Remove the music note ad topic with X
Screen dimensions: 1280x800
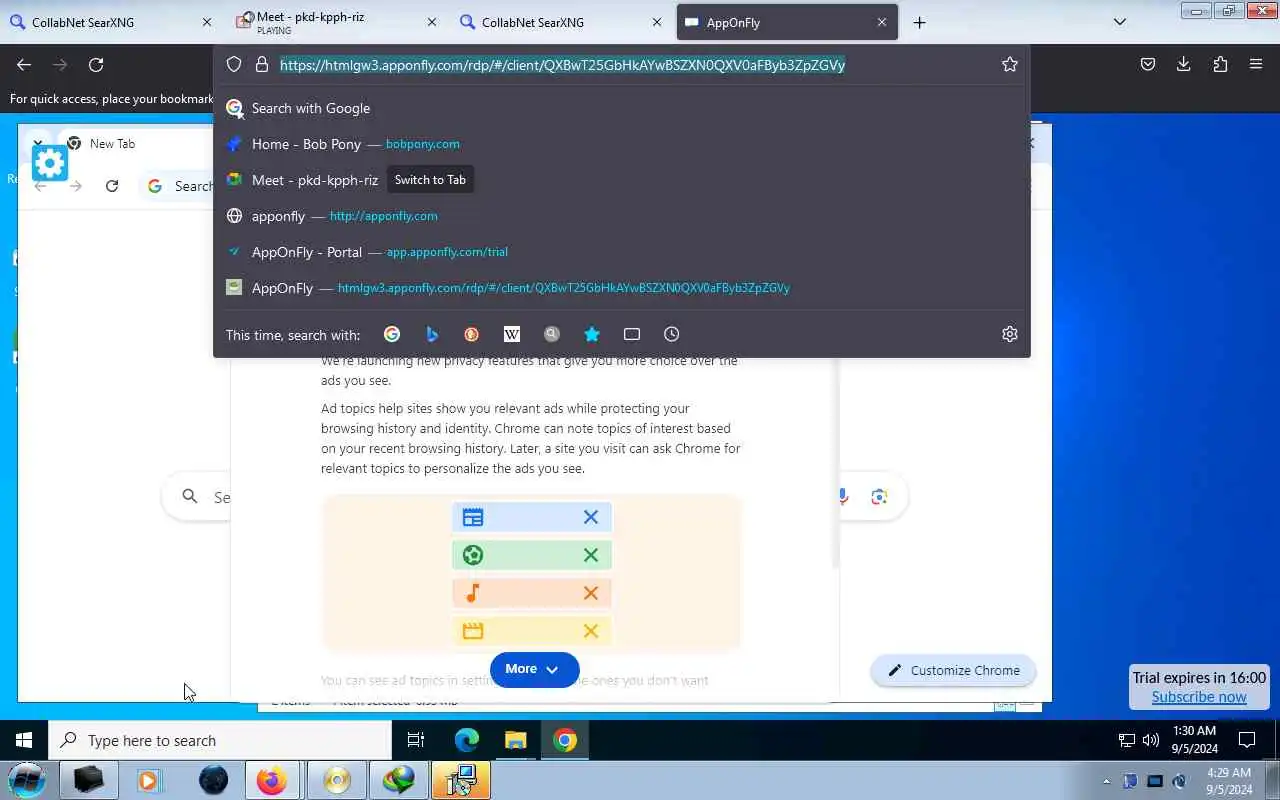click(x=591, y=593)
